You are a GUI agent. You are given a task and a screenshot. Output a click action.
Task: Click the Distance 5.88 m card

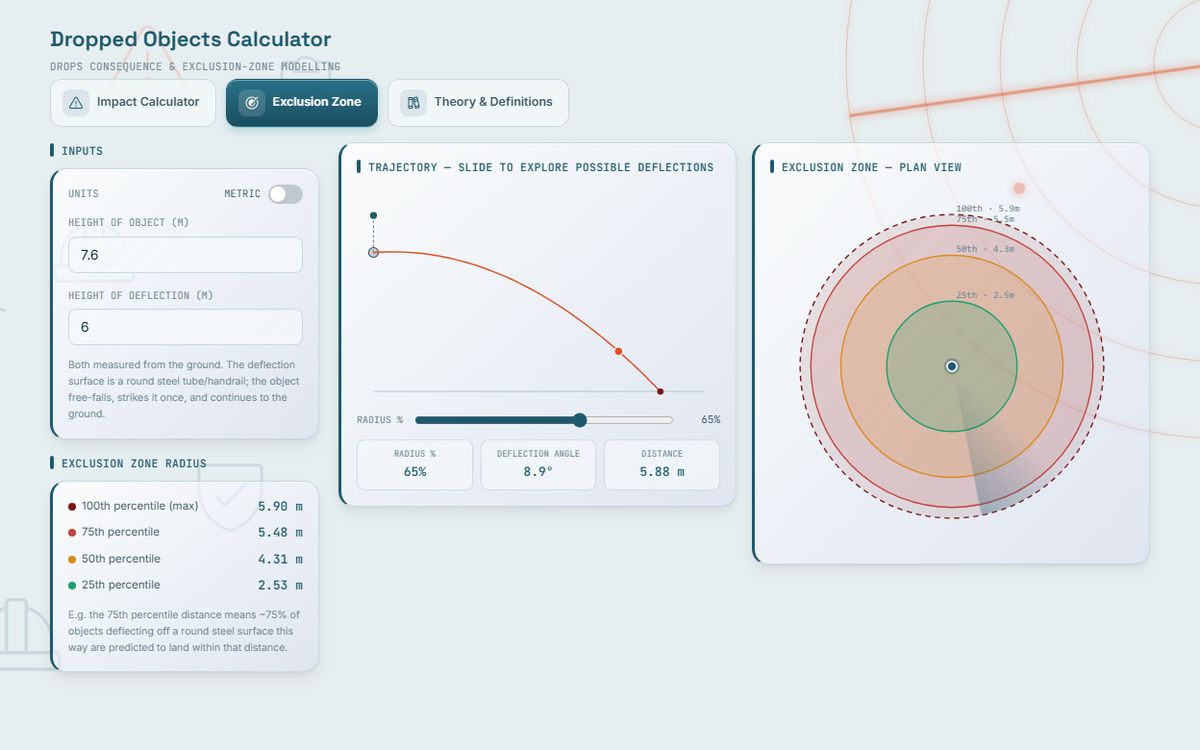click(662, 465)
